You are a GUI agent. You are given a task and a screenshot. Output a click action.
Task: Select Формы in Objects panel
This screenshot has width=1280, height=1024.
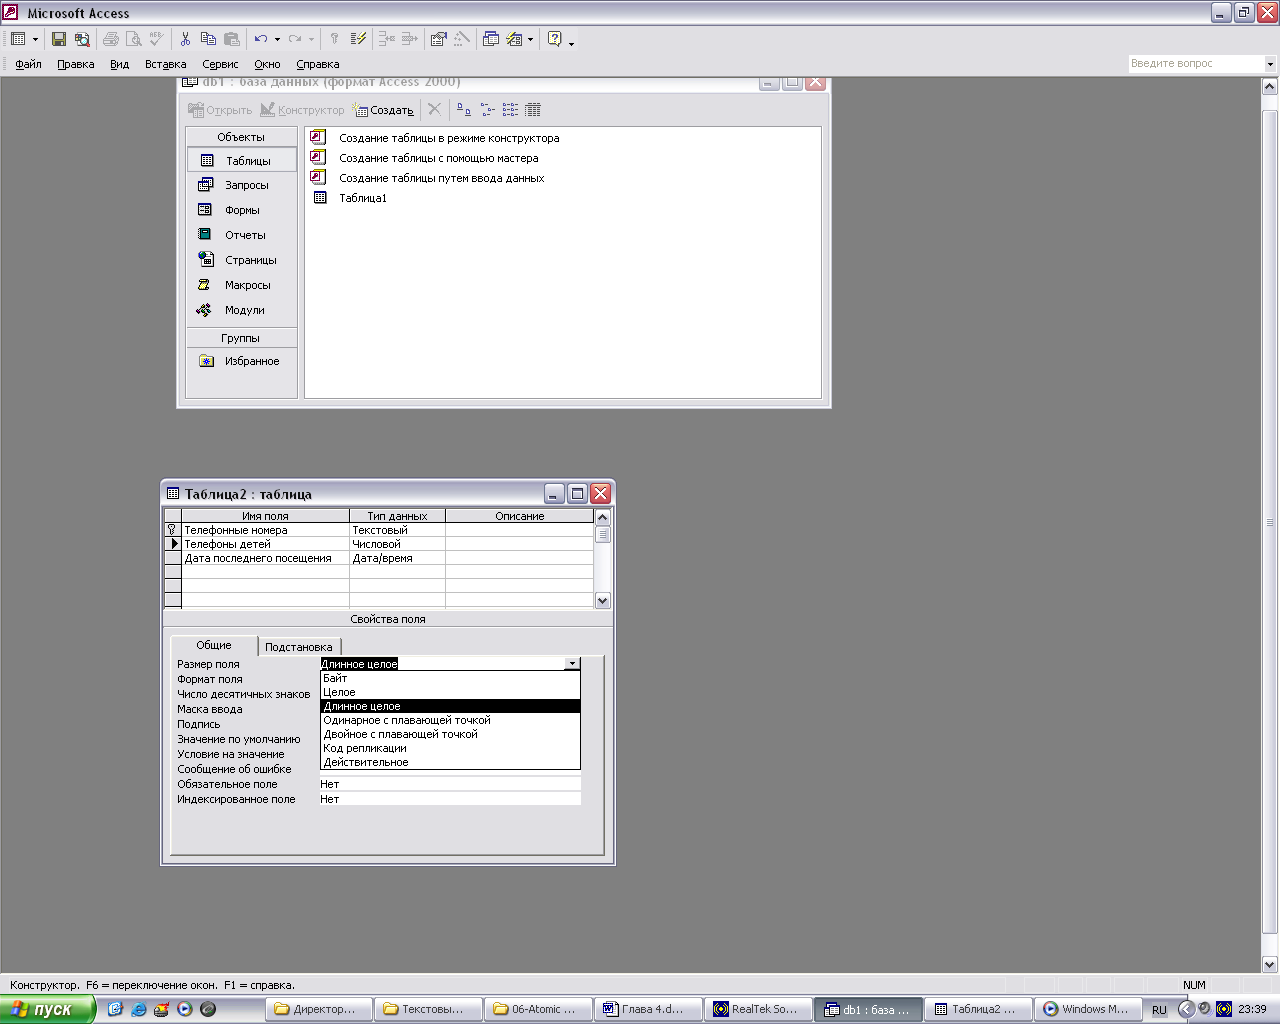(241, 210)
